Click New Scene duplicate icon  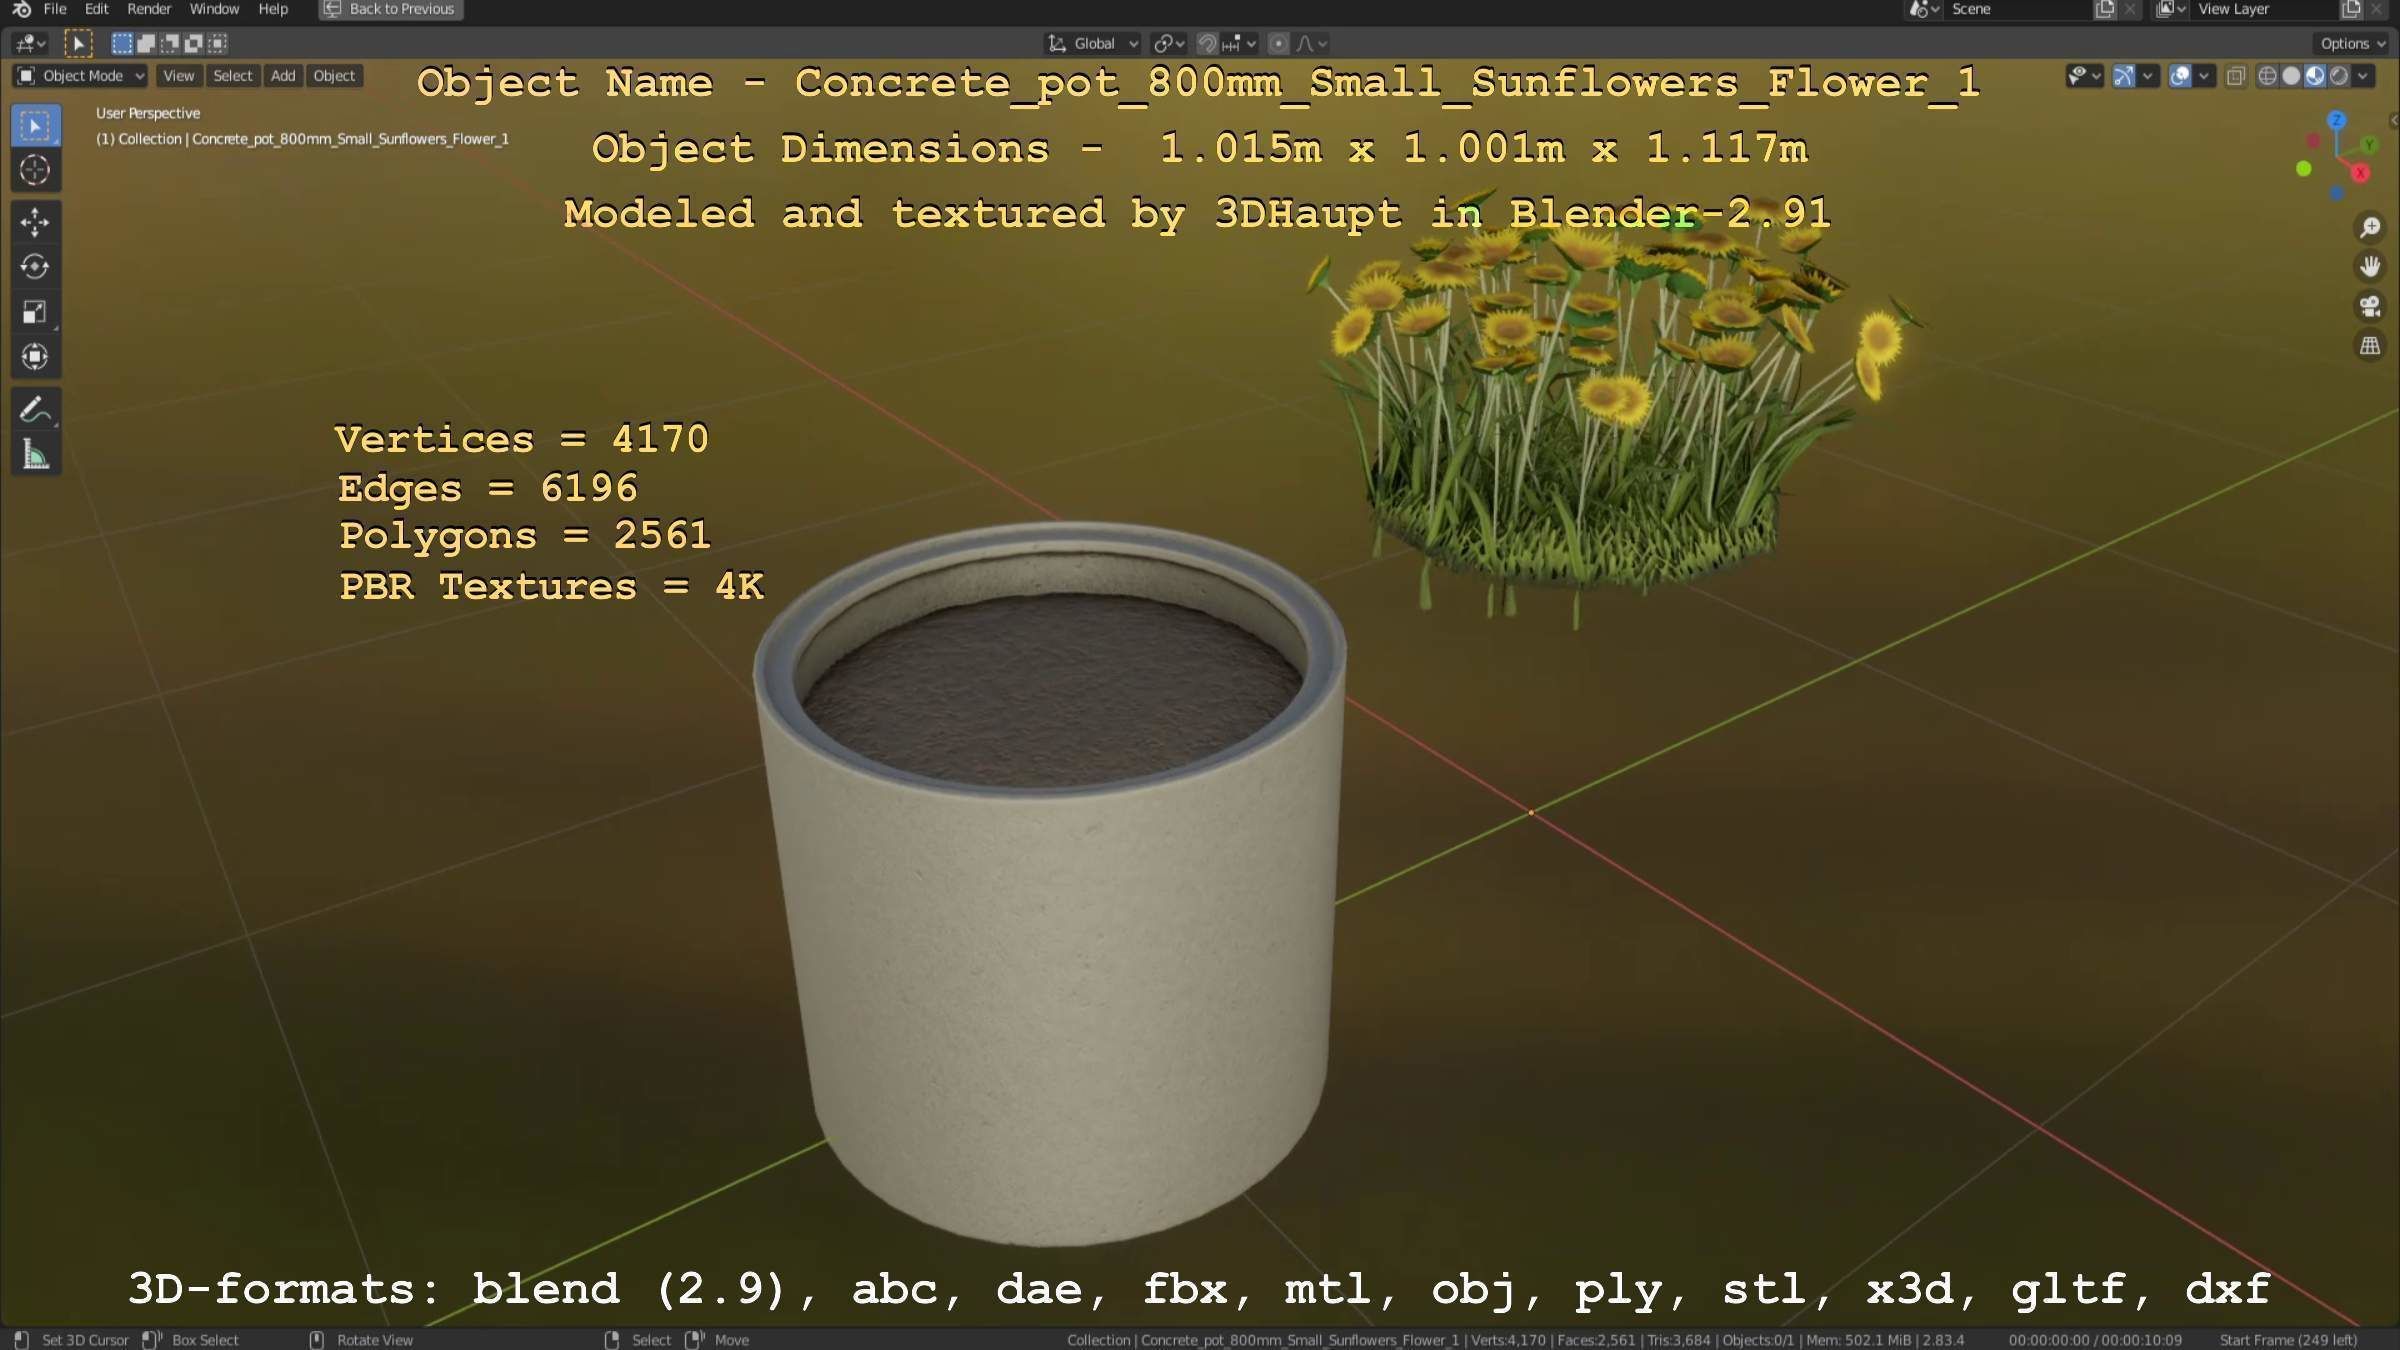tap(2105, 10)
